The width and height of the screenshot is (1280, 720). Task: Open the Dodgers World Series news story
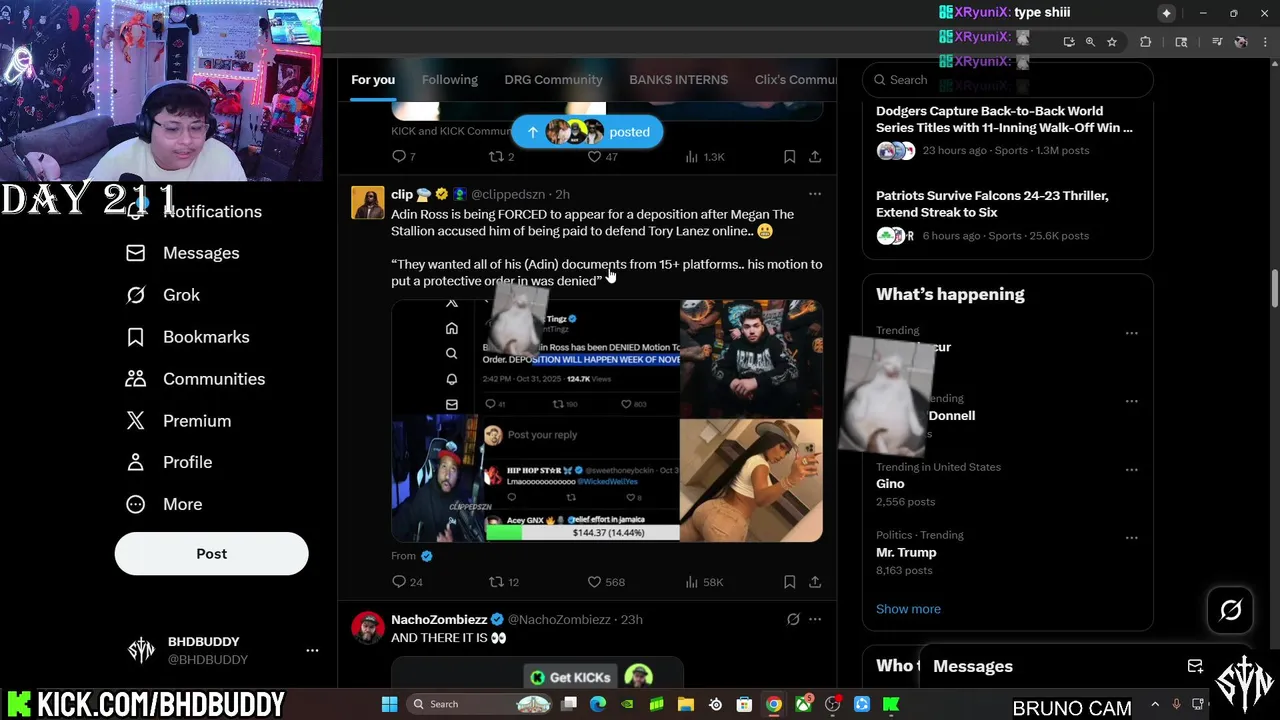tap(1007, 130)
